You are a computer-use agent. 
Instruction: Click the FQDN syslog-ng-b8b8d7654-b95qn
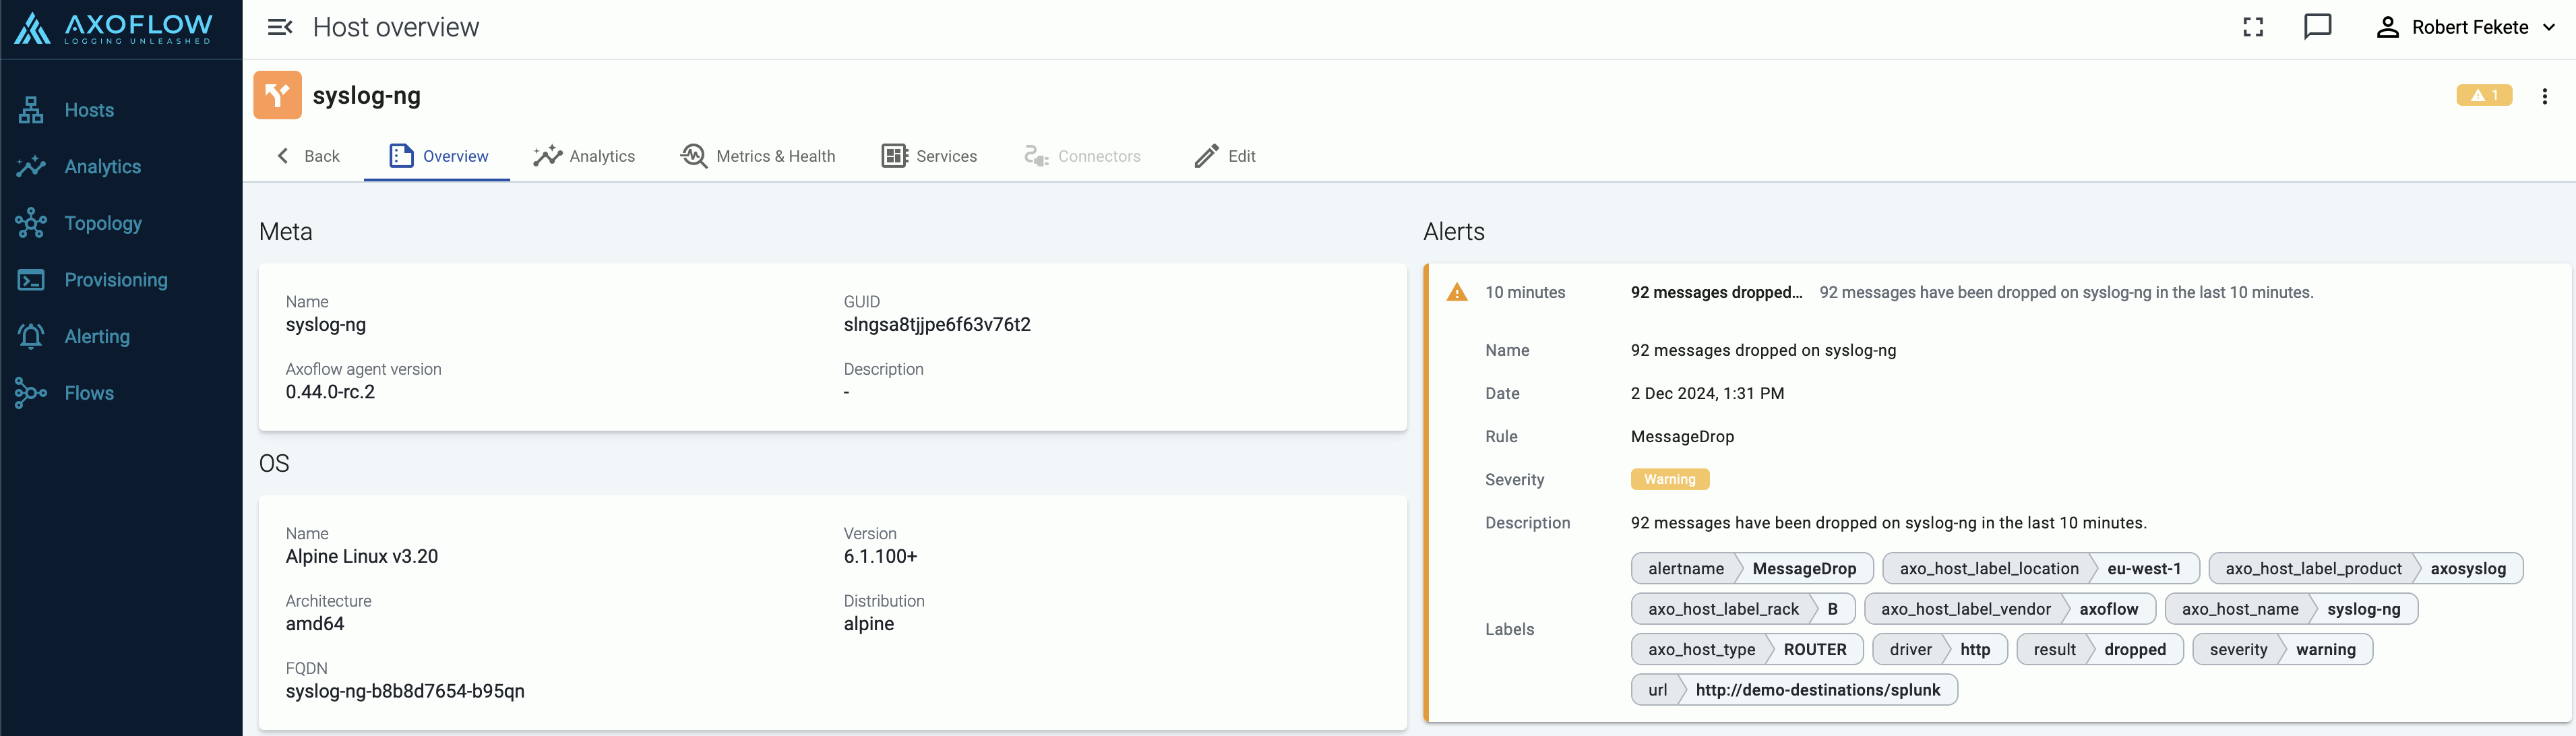[405, 691]
